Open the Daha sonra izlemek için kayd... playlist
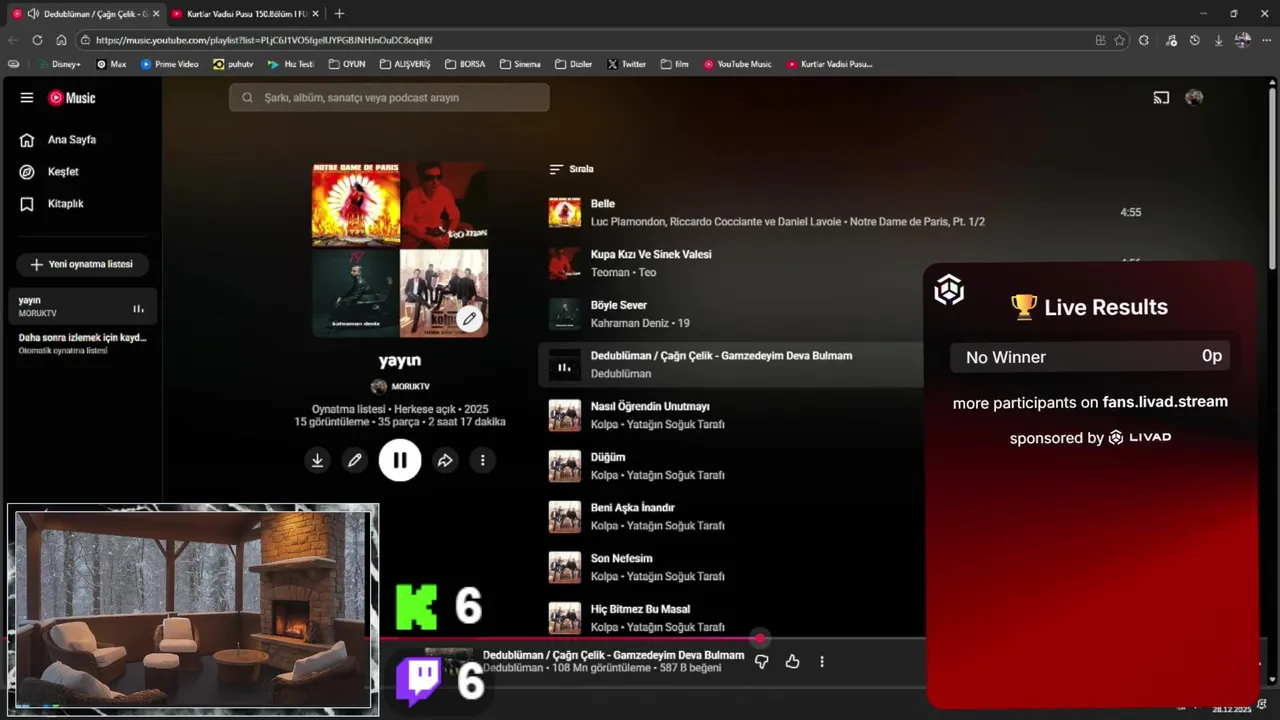Screen dimensions: 1280x720 click(x=82, y=344)
